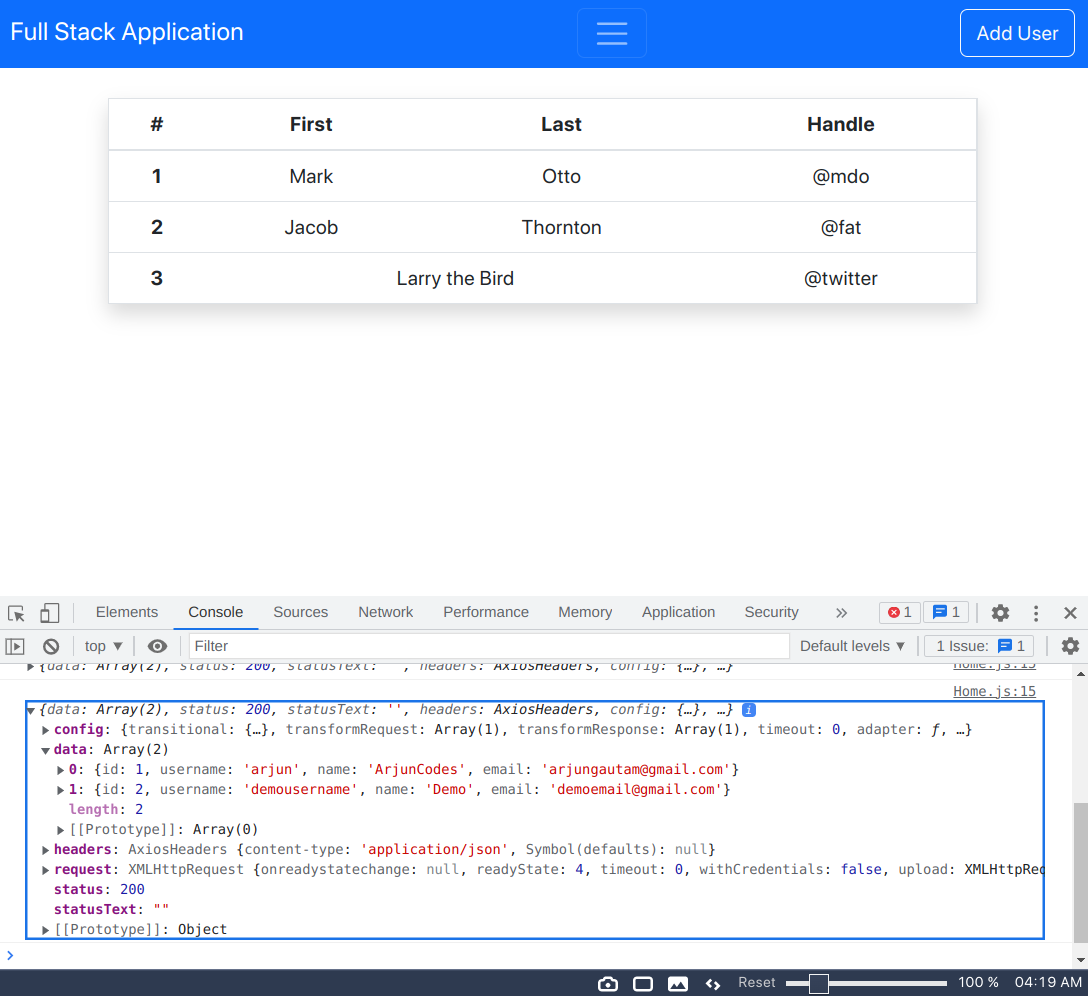Click the image icon in status bar
Image resolution: width=1088 pixels, height=996 pixels.
(x=678, y=984)
